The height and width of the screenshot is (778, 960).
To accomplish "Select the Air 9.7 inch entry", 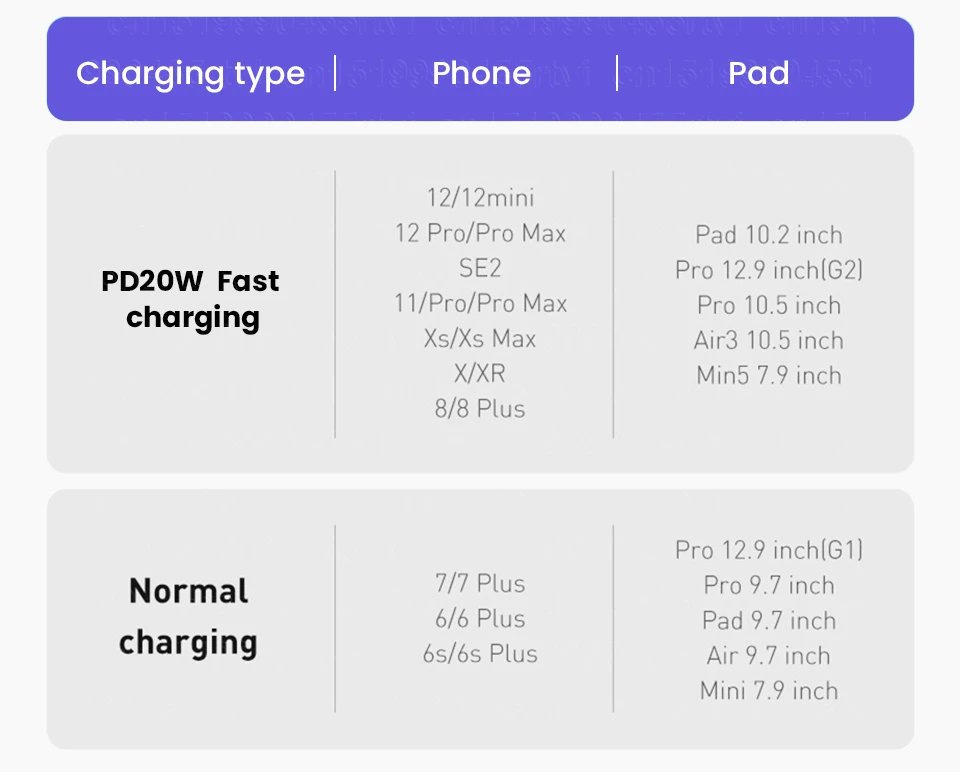I will point(769,655).
